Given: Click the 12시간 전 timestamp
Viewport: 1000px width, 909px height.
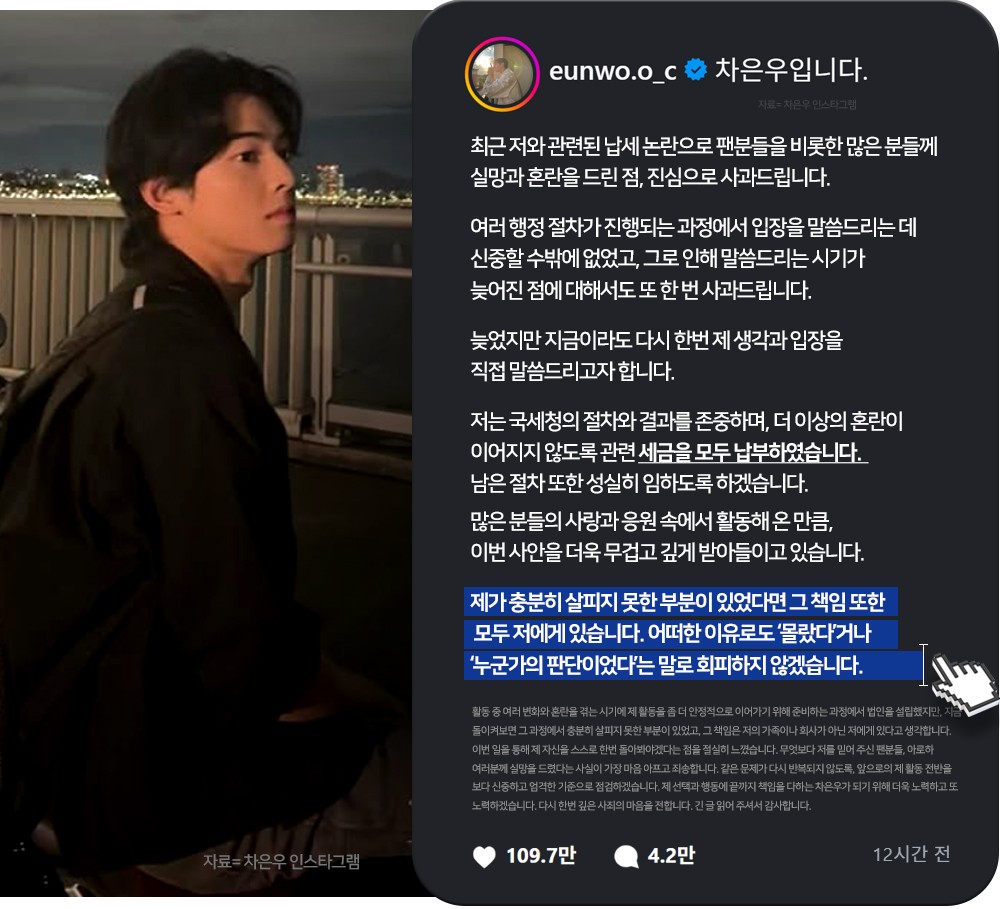Looking at the screenshot, I should 911,854.
